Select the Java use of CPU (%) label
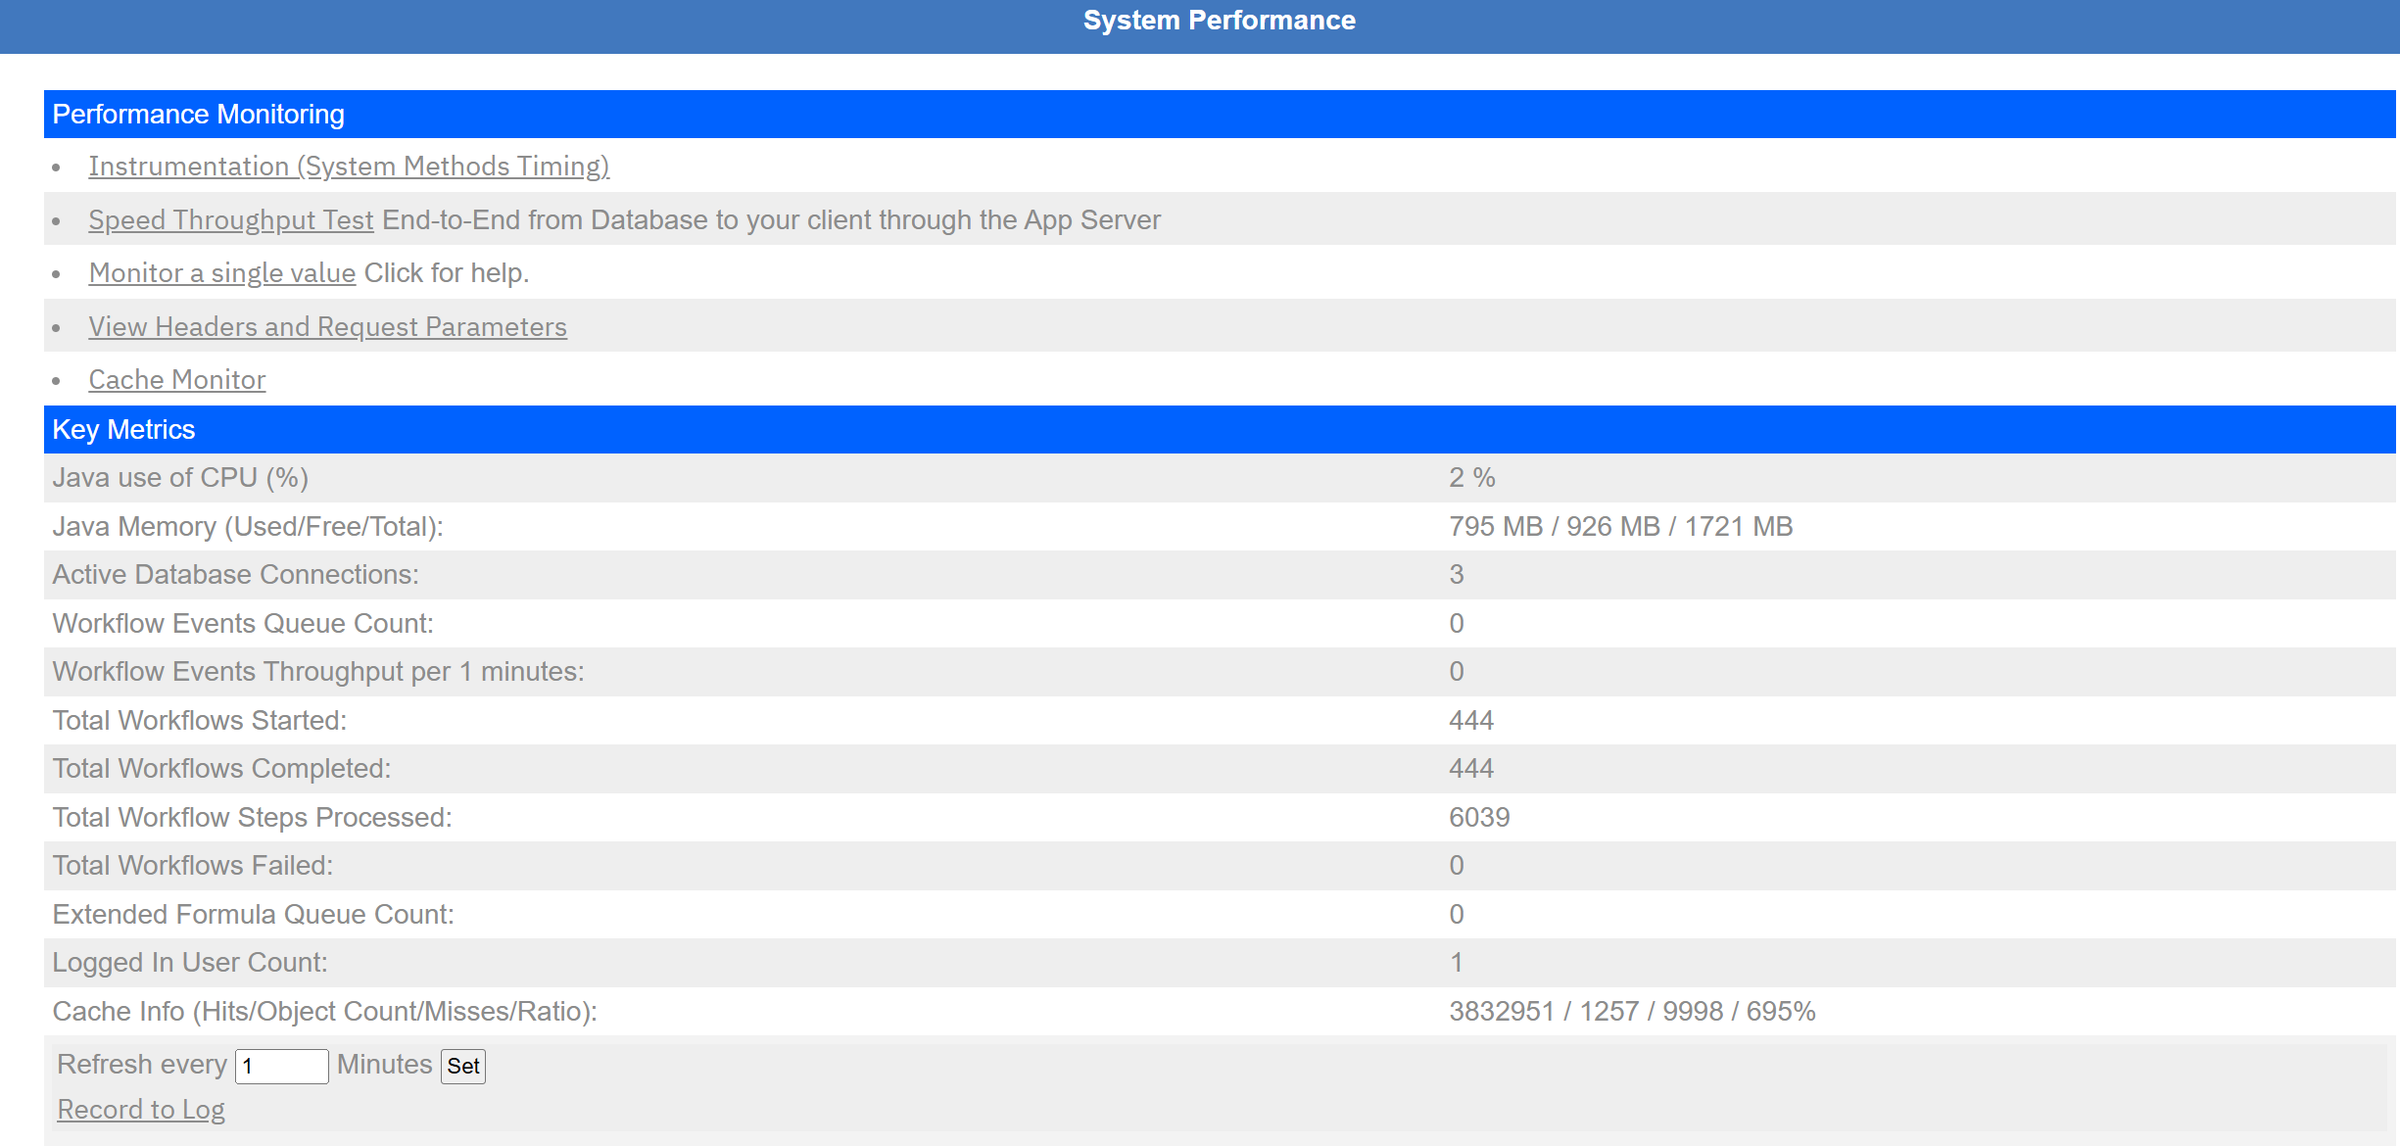 [x=180, y=478]
